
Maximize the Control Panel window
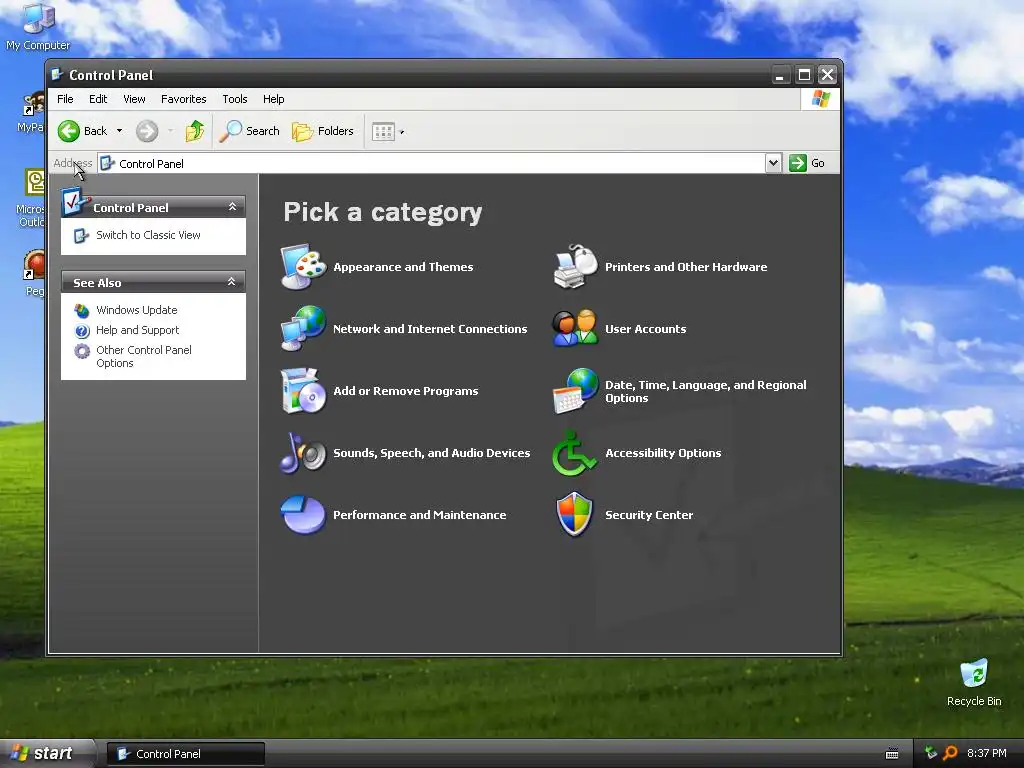tap(804, 75)
